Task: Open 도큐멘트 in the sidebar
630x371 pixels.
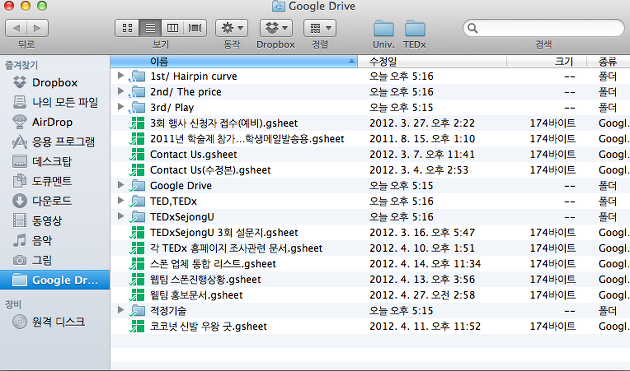Action: [55, 181]
